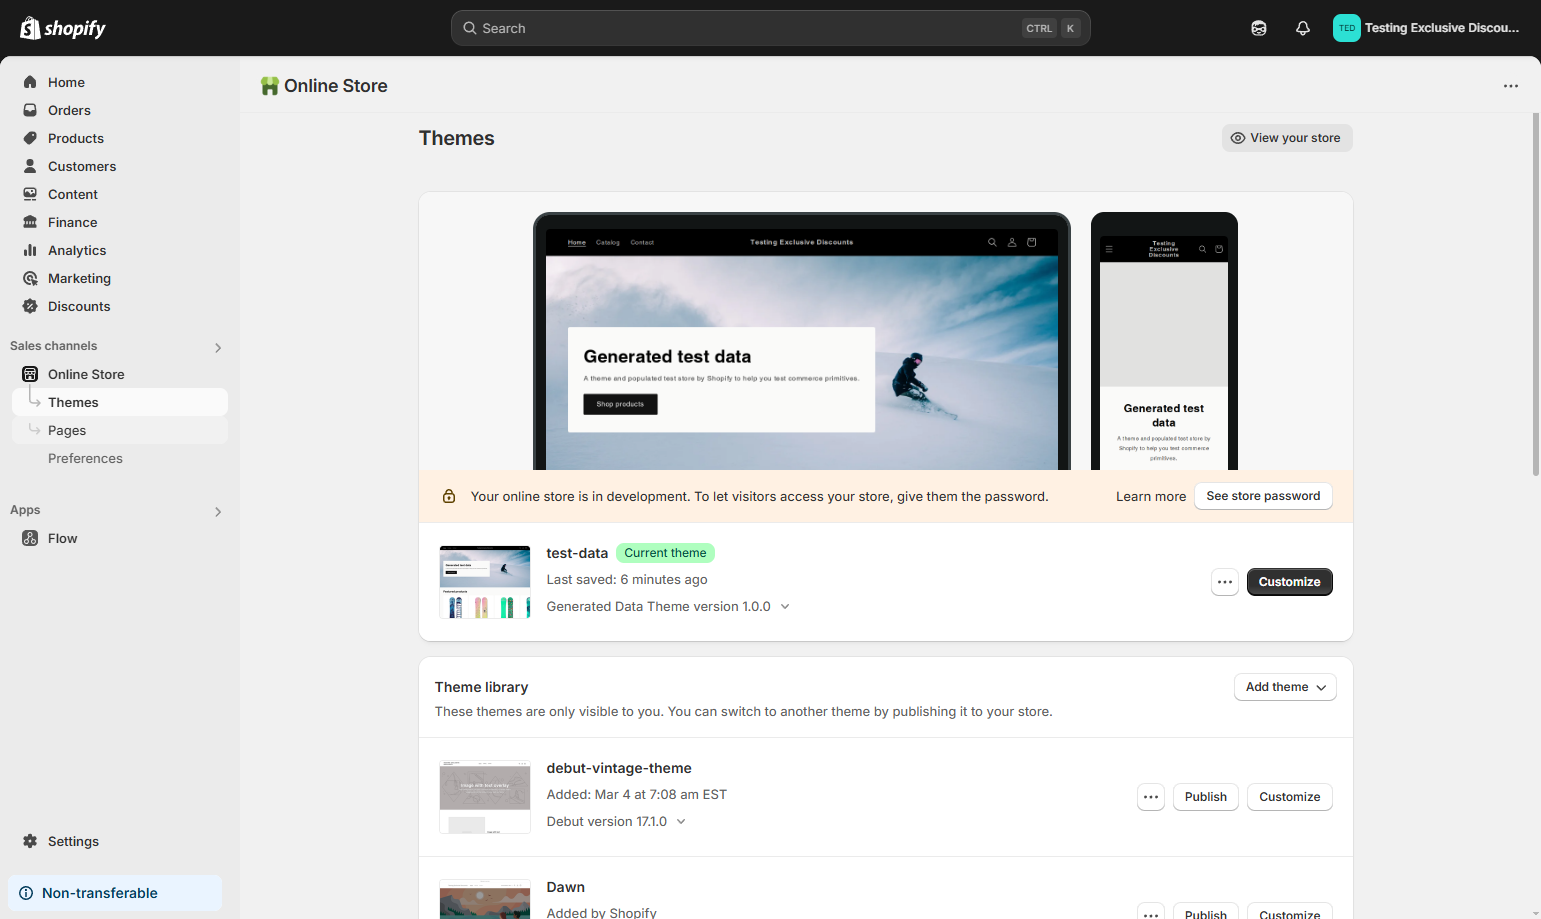Click the debut-vintage-theme thumbnail
This screenshot has height=919, width=1541.
tap(485, 797)
